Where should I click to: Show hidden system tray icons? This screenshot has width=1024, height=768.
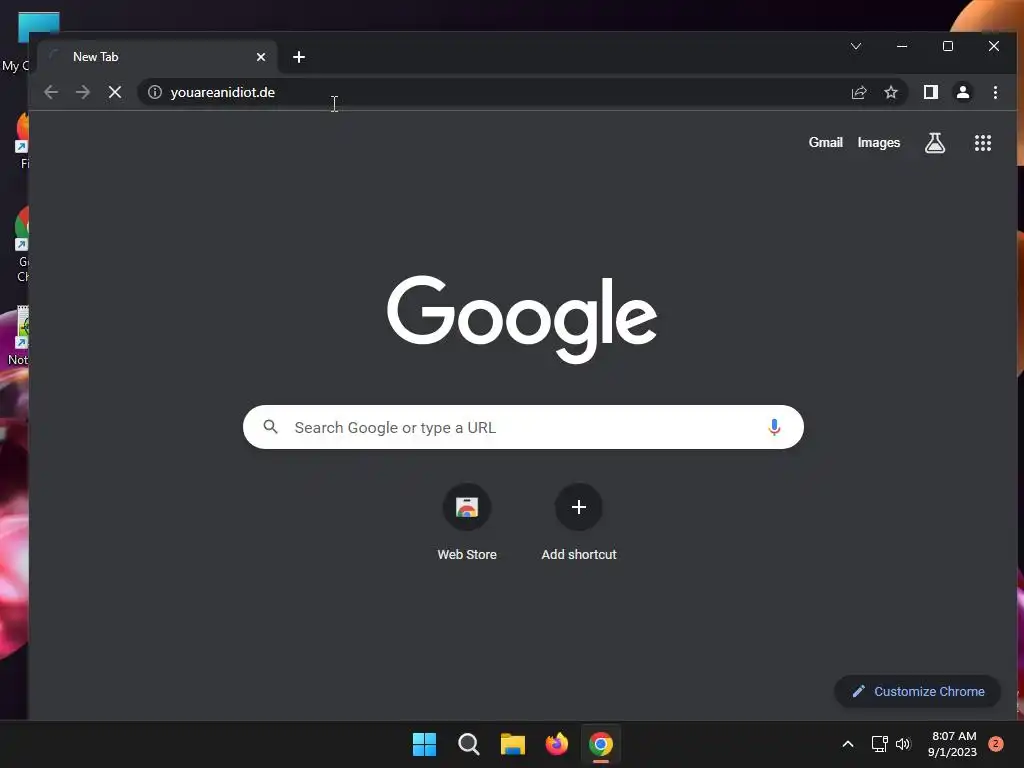848,744
